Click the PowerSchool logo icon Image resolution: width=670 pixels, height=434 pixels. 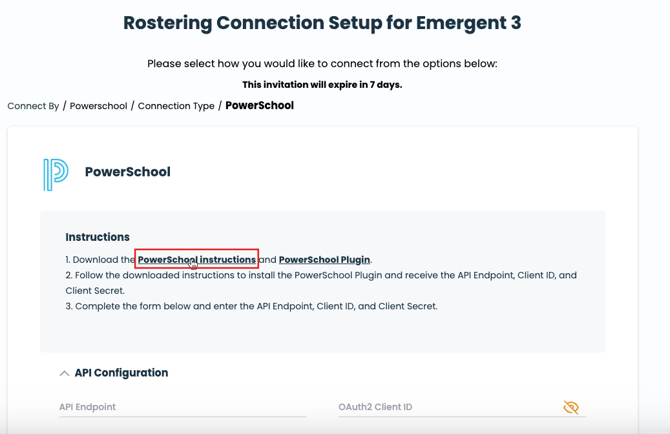pos(55,173)
